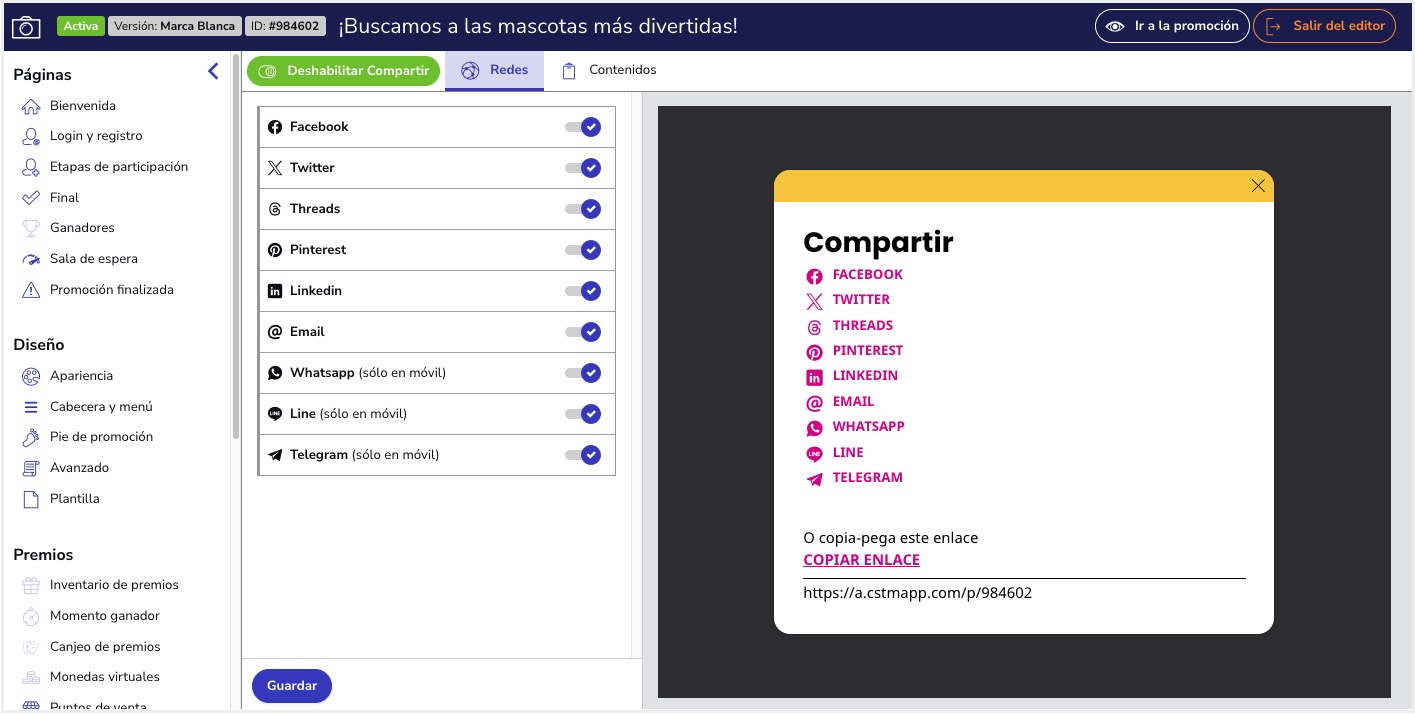1415x714 pixels.
Task: Click the Apariencia palette icon
Action: click(x=31, y=376)
